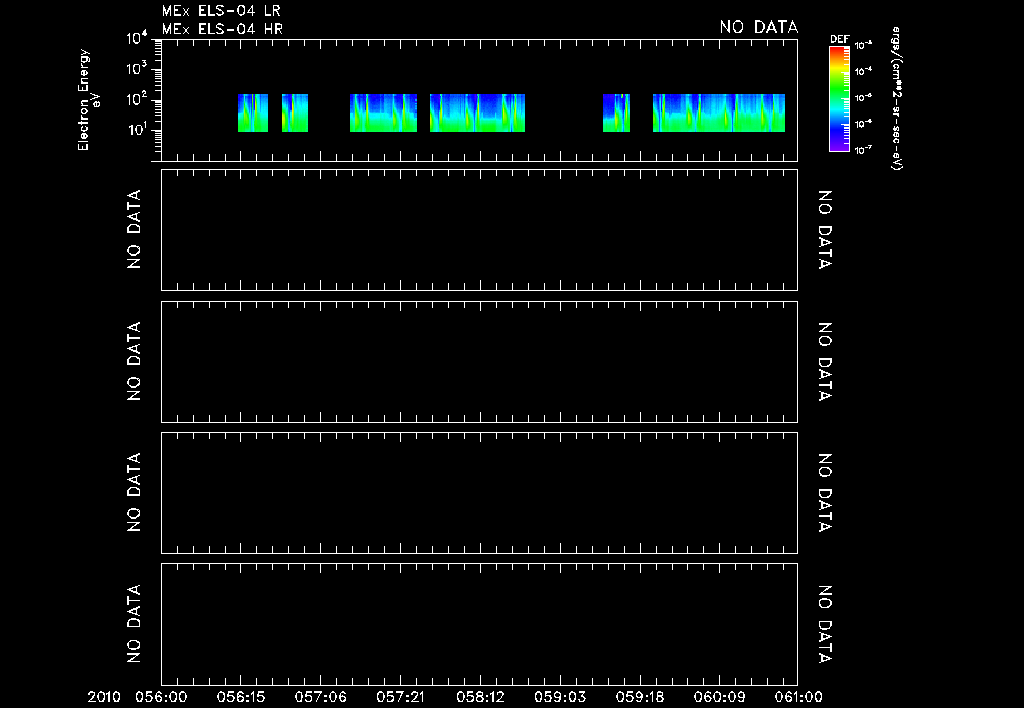
Task: Click the 060:09 time axis label
Action: point(719,697)
